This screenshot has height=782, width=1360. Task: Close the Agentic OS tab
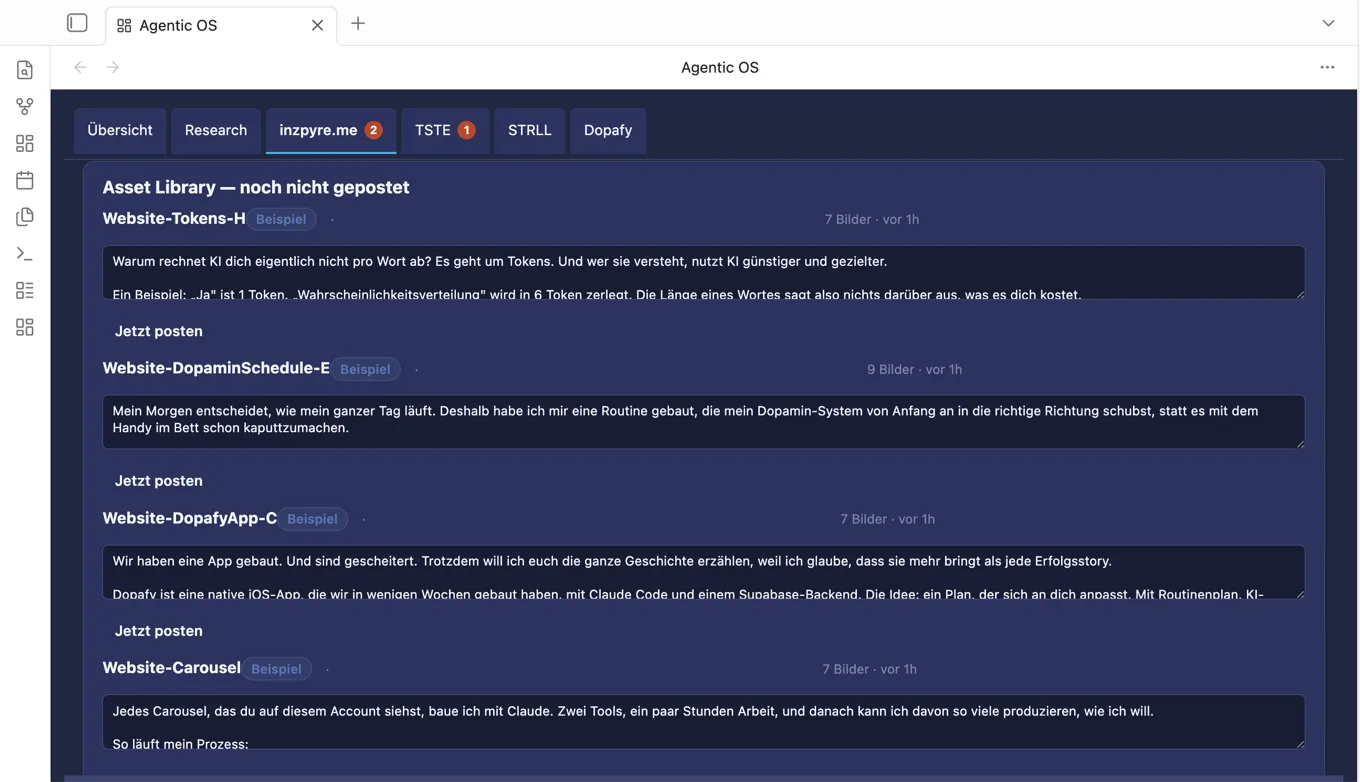(x=317, y=25)
